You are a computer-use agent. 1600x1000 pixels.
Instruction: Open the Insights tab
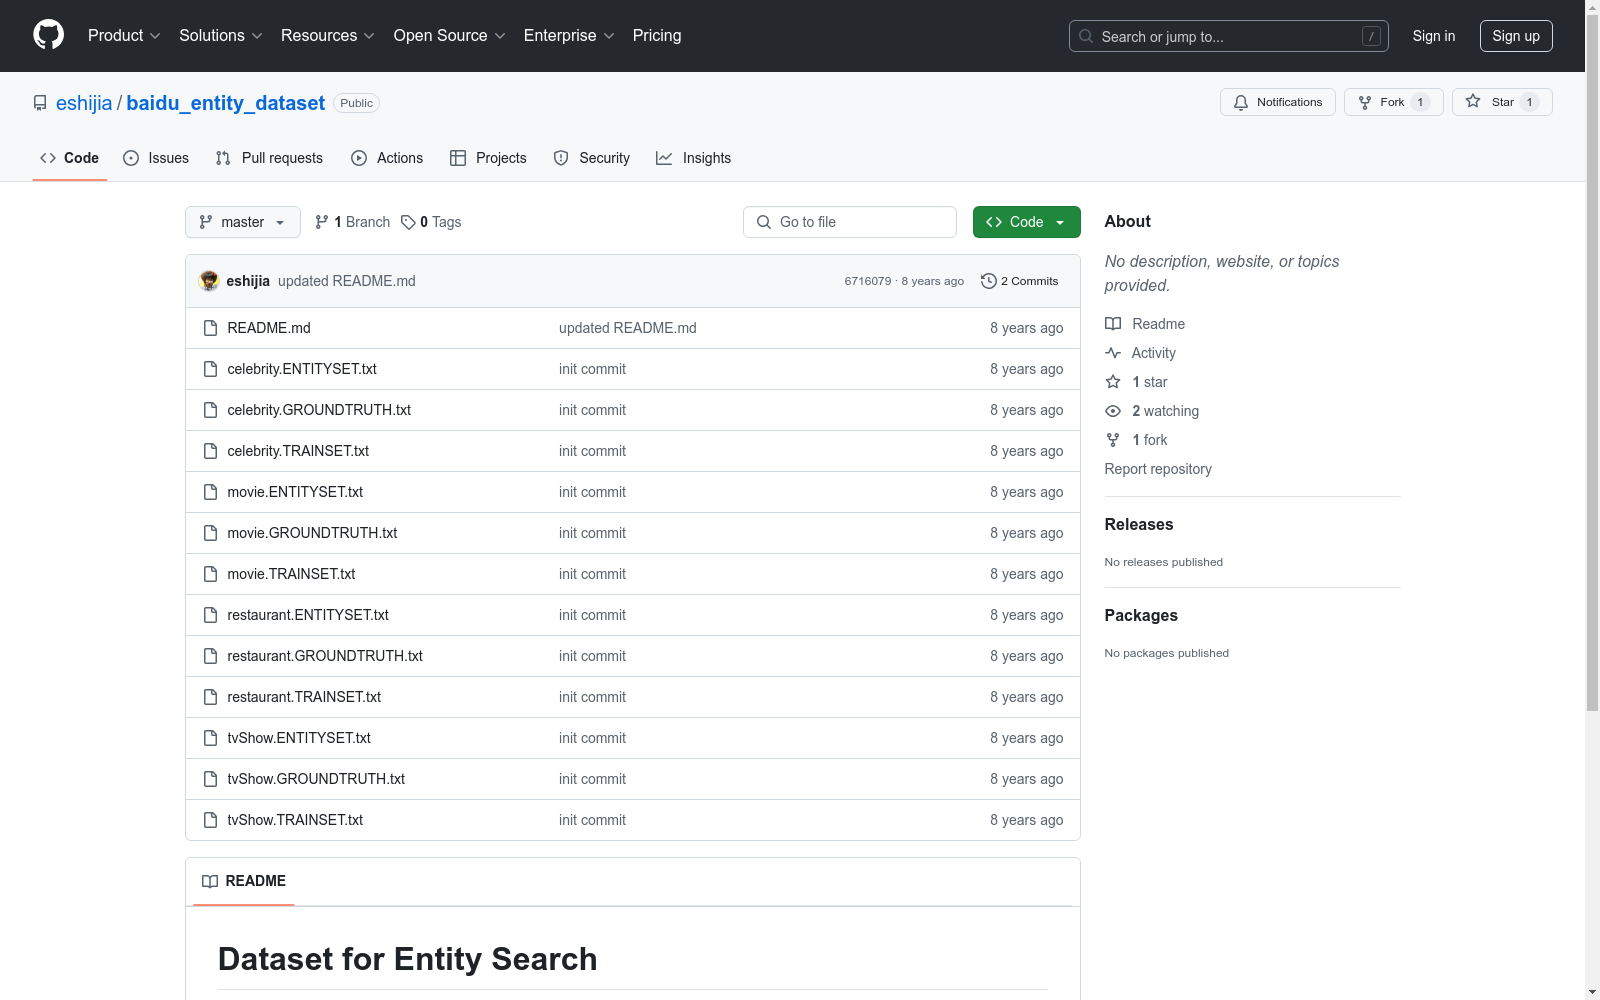pos(694,158)
